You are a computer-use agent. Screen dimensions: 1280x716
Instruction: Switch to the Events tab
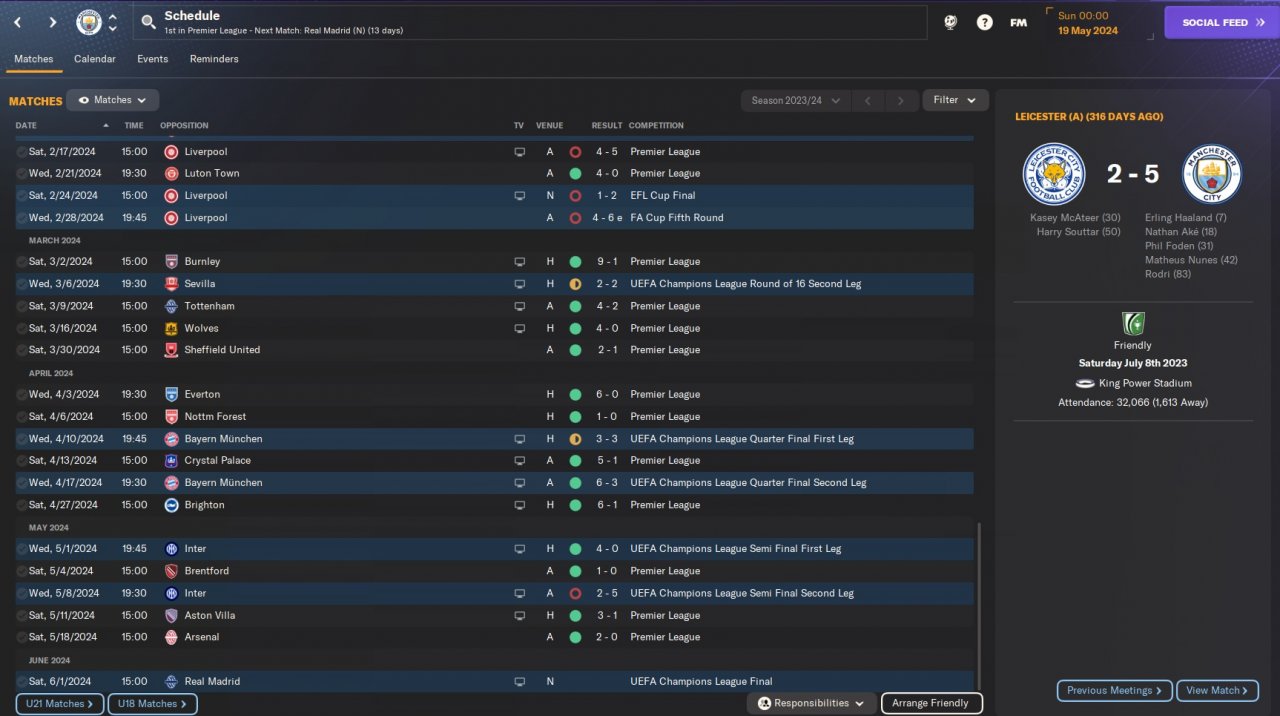pyautogui.click(x=153, y=59)
